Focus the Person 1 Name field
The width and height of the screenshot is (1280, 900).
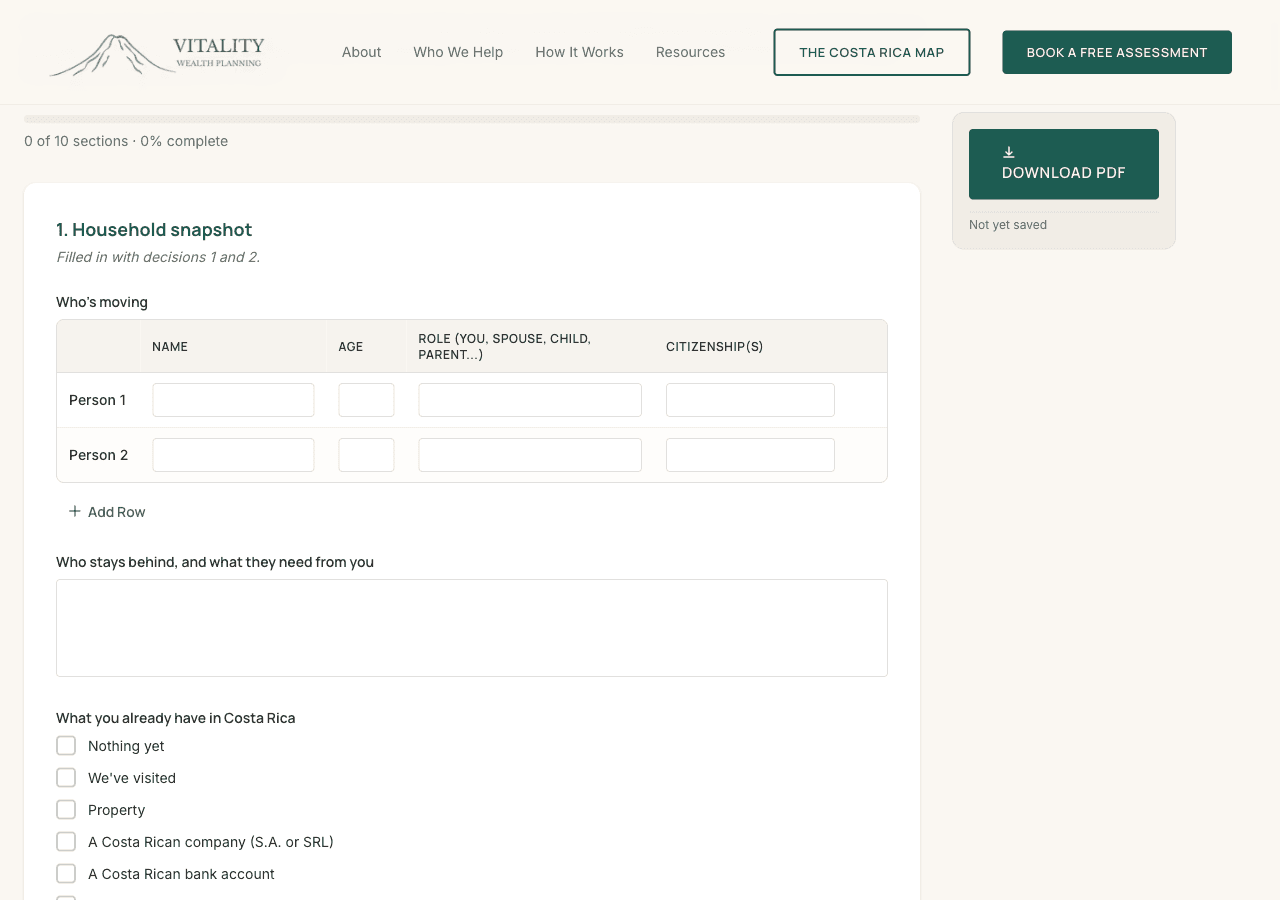pos(233,400)
